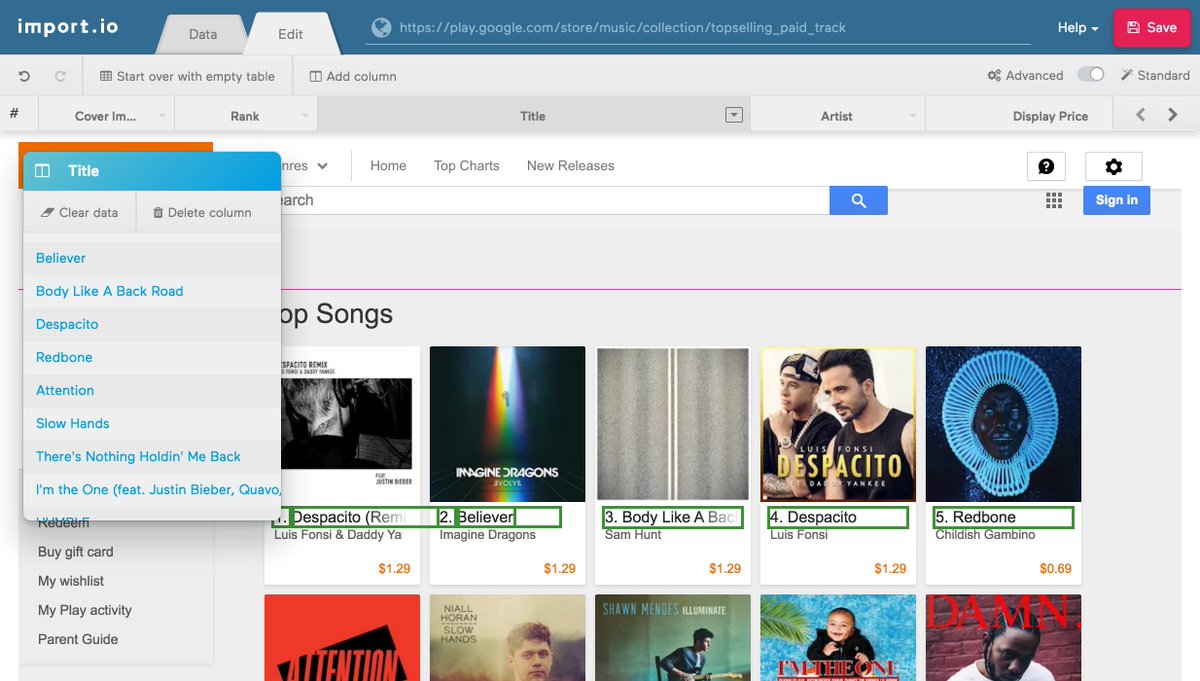The image size is (1200, 681).
Task: Open Top Charts
Action: (x=466, y=166)
